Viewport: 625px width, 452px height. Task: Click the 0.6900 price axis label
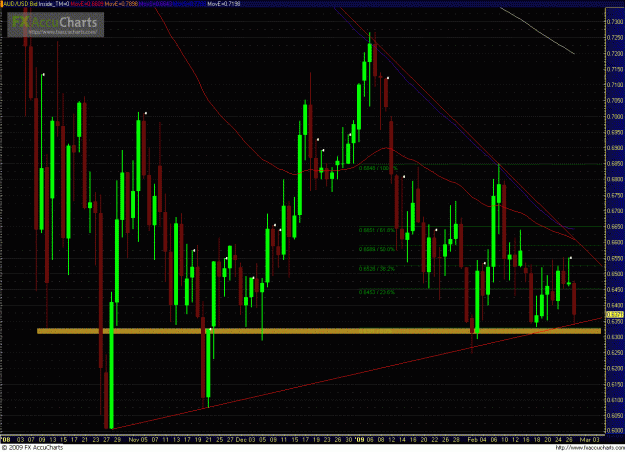pyautogui.click(x=615, y=147)
